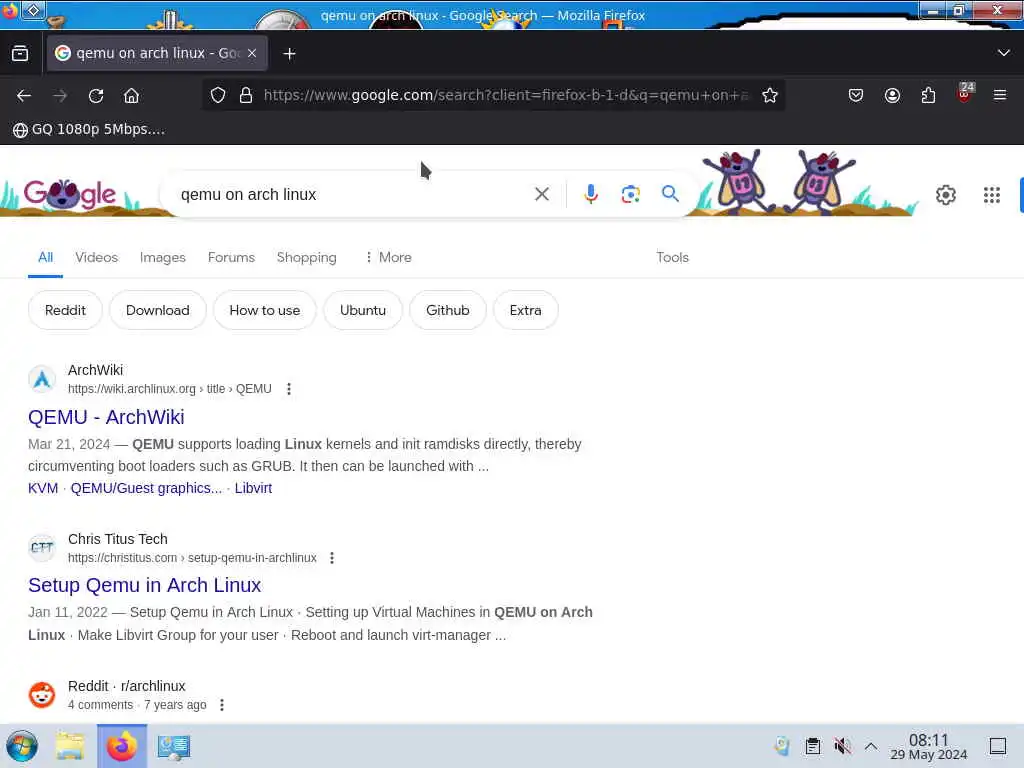Click the forward navigation arrow
This screenshot has height=768, width=1024.
[60, 96]
